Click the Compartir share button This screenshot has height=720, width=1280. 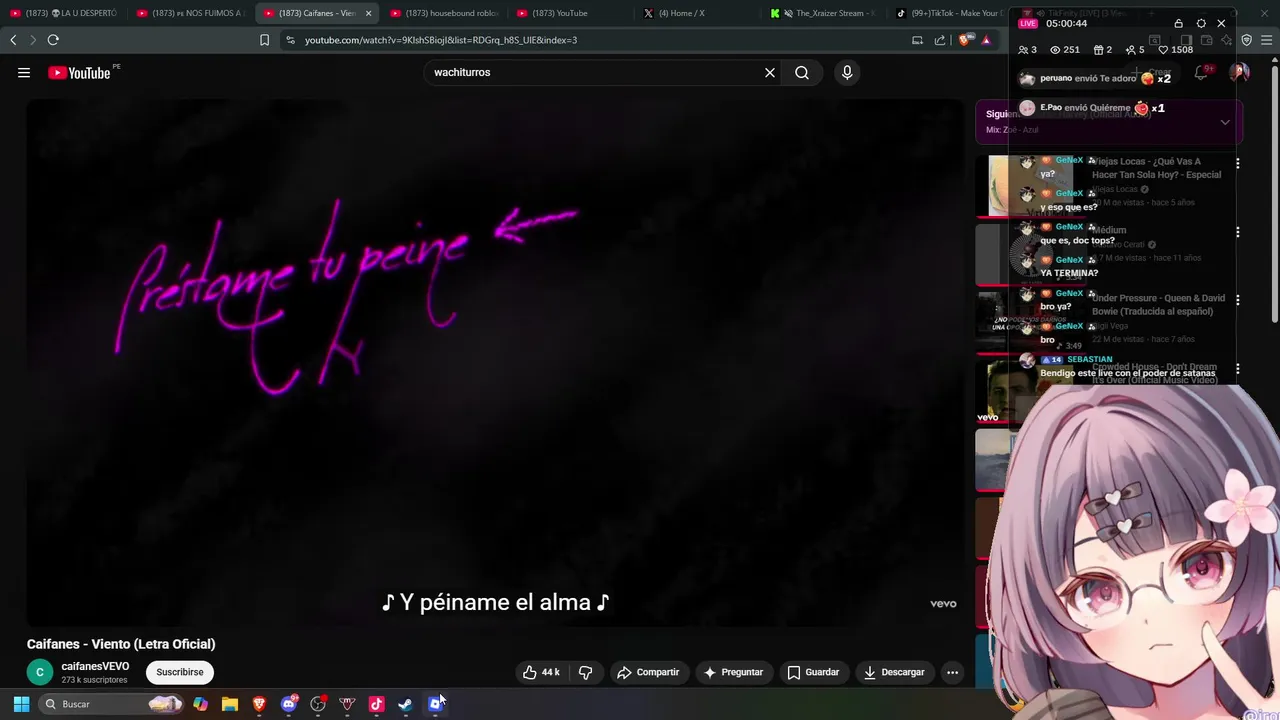(x=648, y=672)
